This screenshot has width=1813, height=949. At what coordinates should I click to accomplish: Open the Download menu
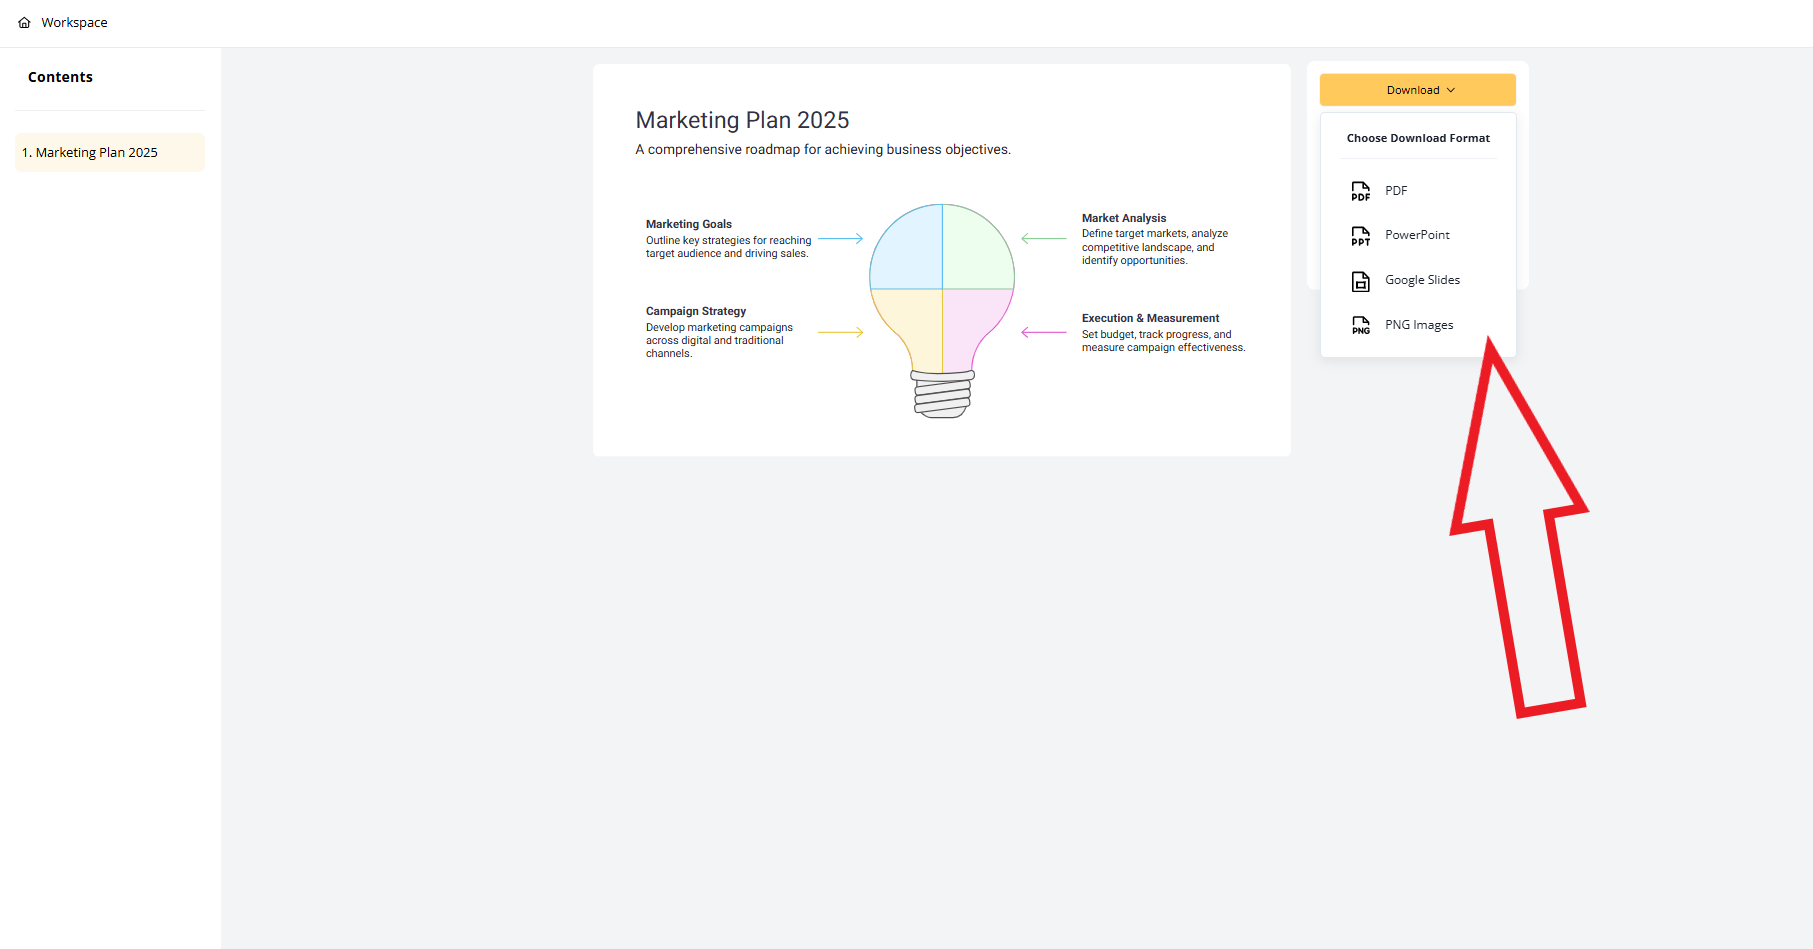click(x=1416, y=89)
